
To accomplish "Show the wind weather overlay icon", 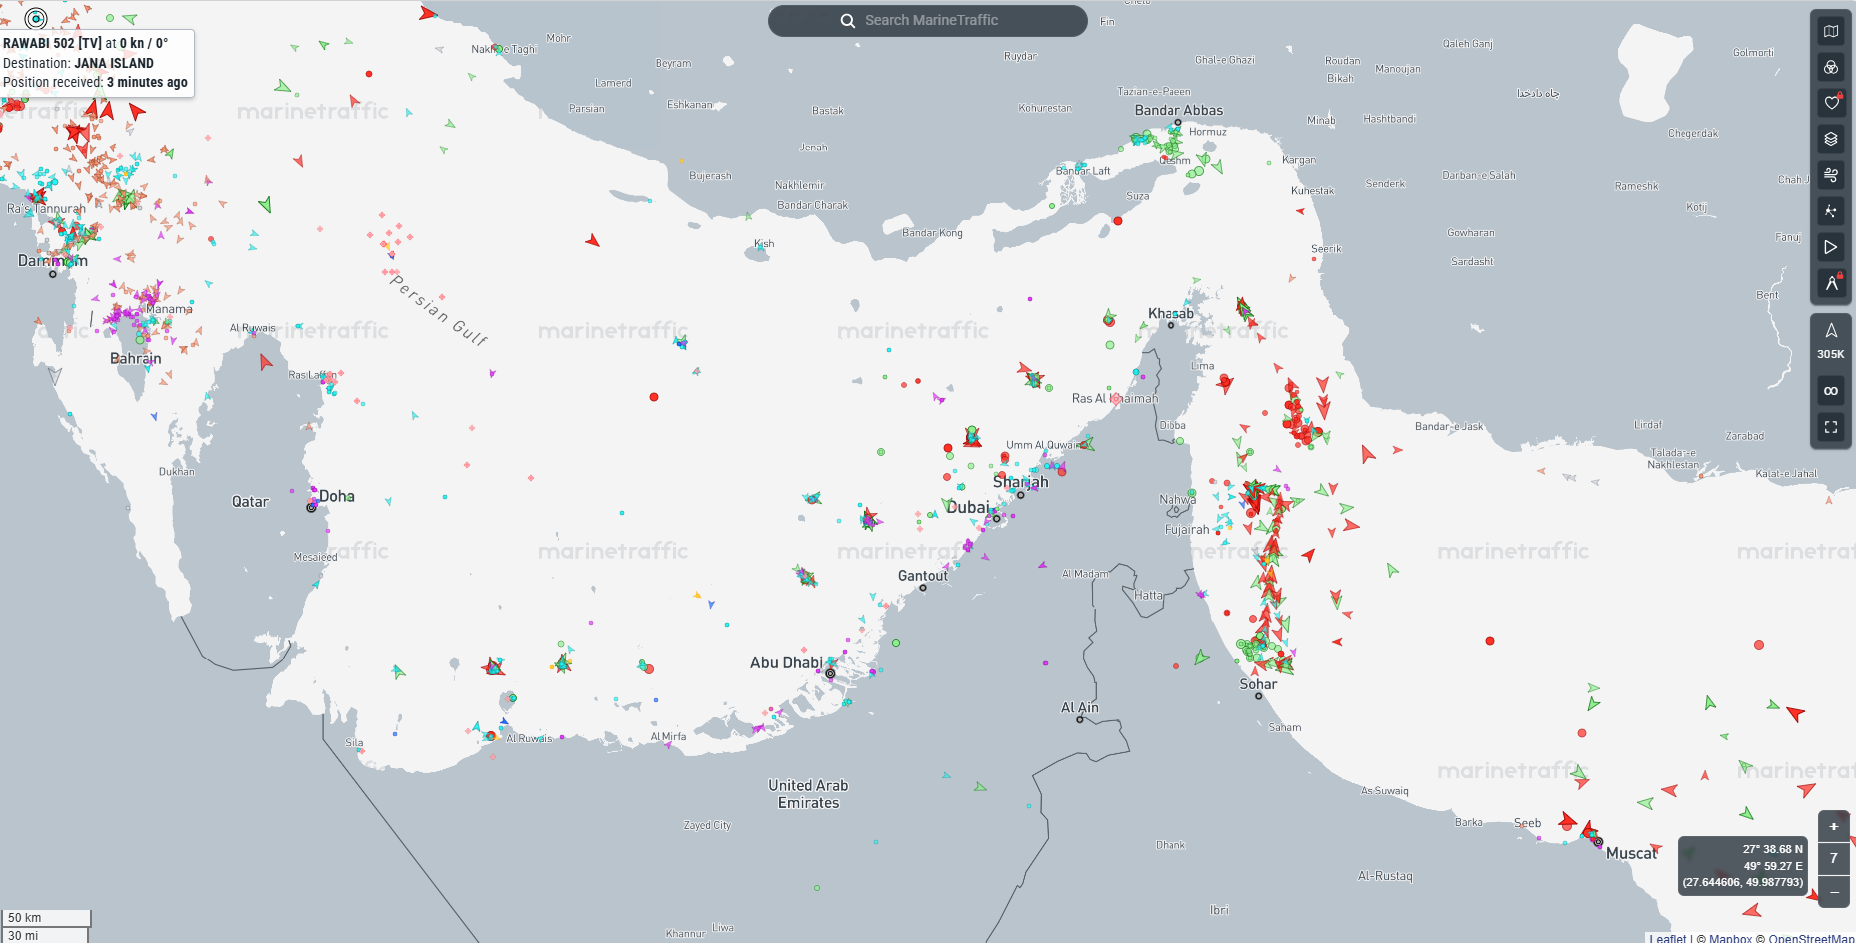I will tap(1831, 175).
